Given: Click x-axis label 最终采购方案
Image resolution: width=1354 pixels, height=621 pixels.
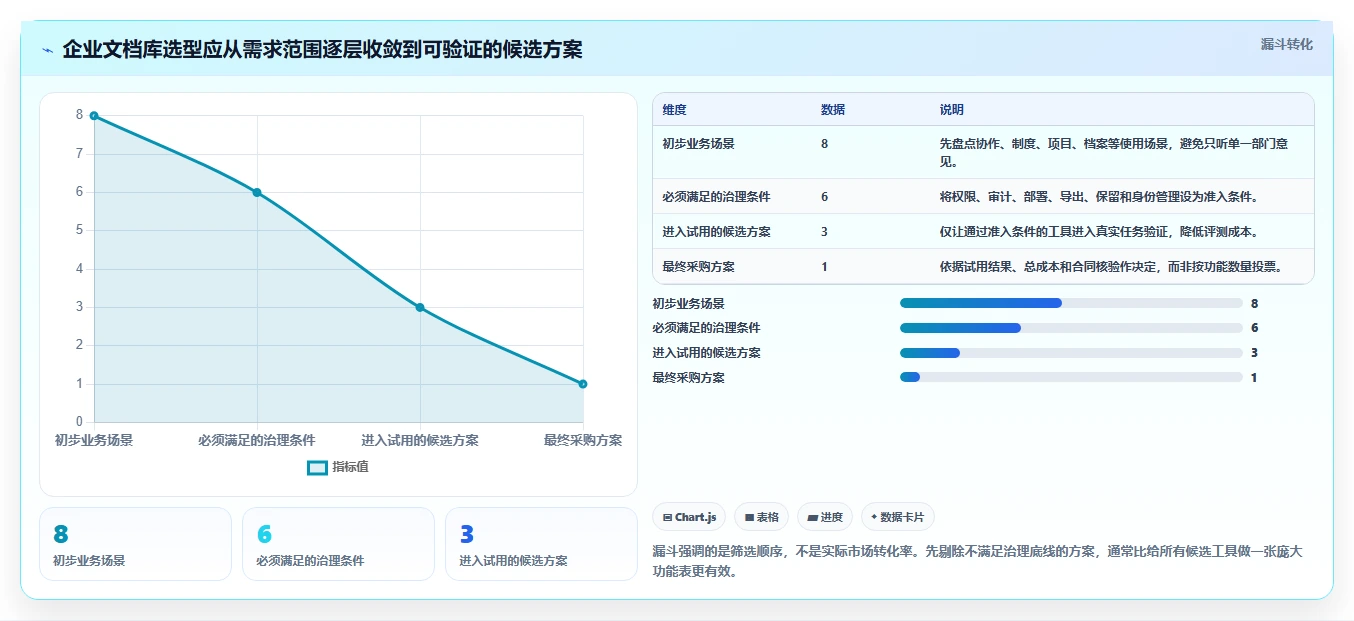Looking at the screenshot, I should [583, 440].
